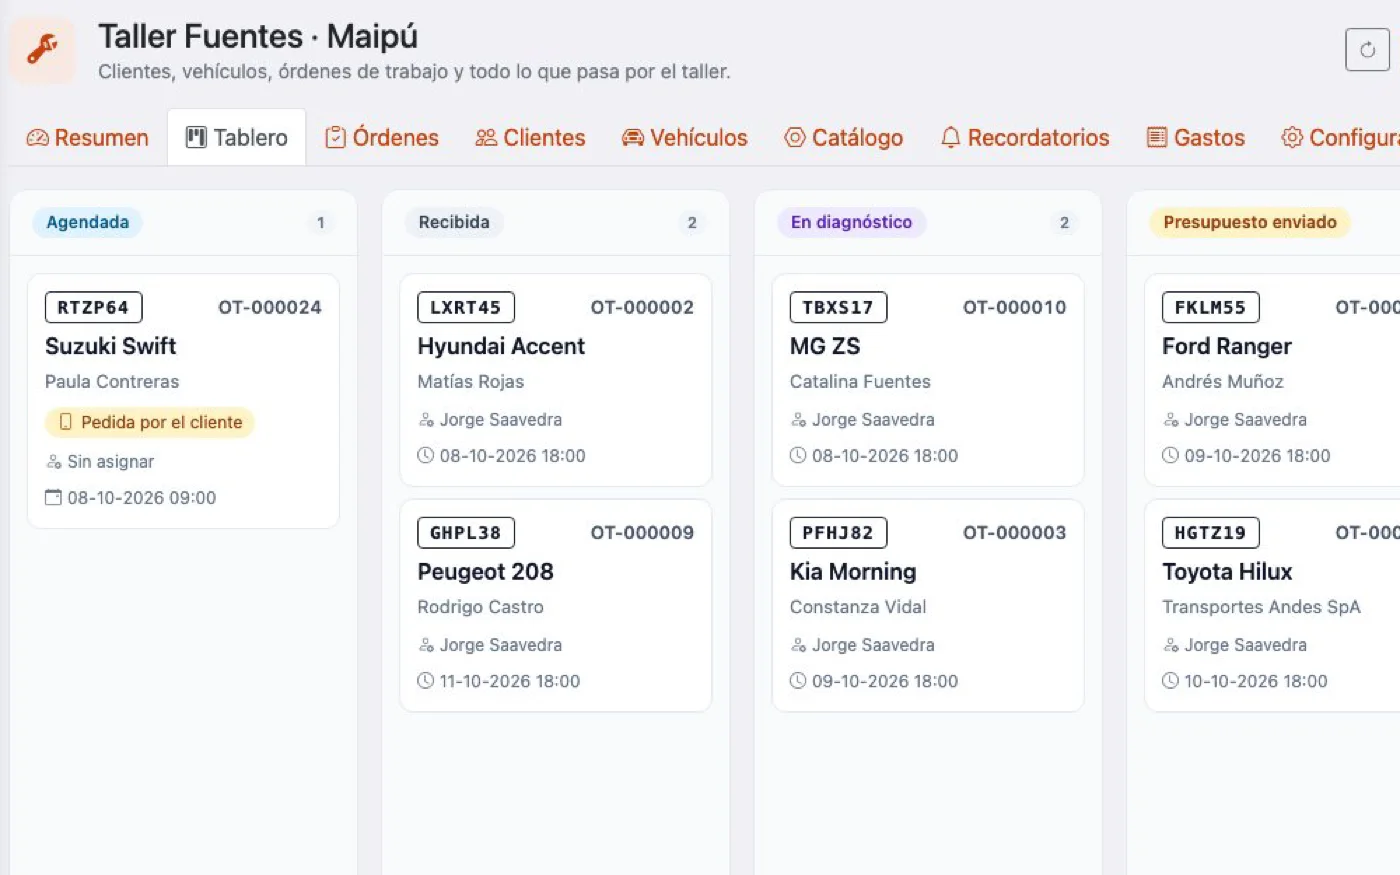Open the Hyundai Accent card
This screenshot has width=1400, height=875.
555,380
